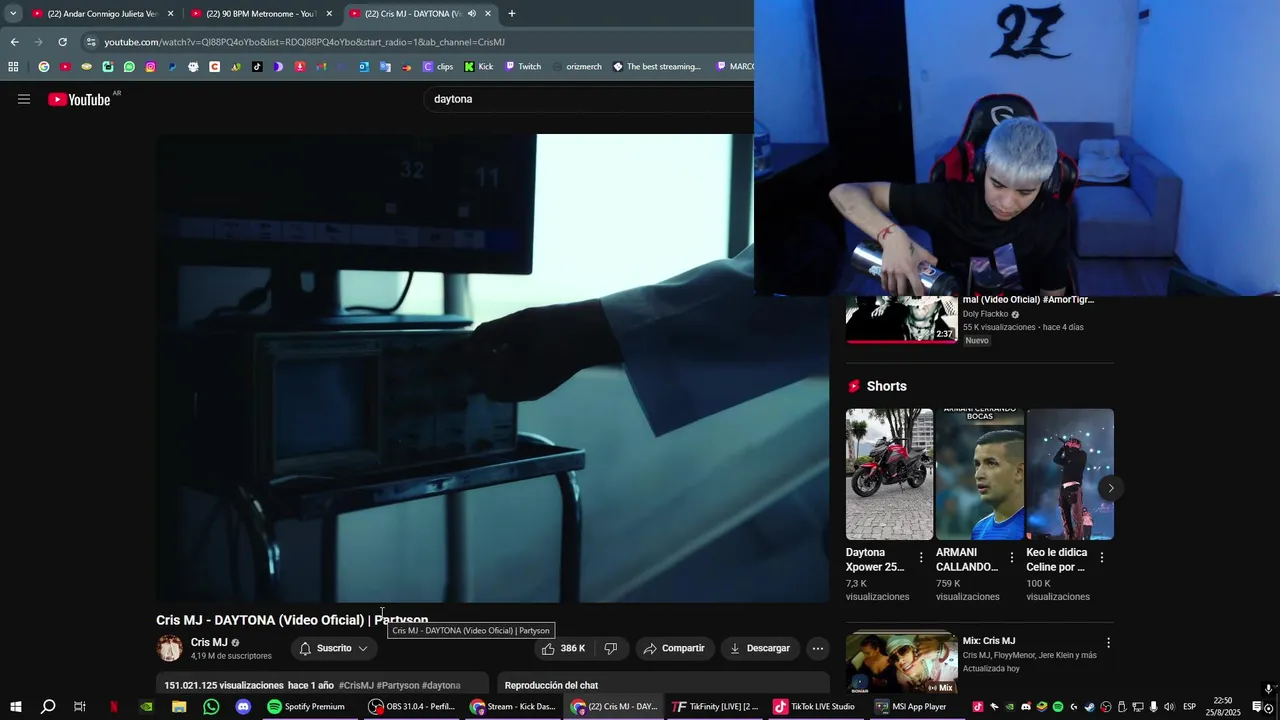This screenshot has width=1280, height=720.
Task: Open the Doly Flackko video thumbnail
Action: [x=901, y=319]
